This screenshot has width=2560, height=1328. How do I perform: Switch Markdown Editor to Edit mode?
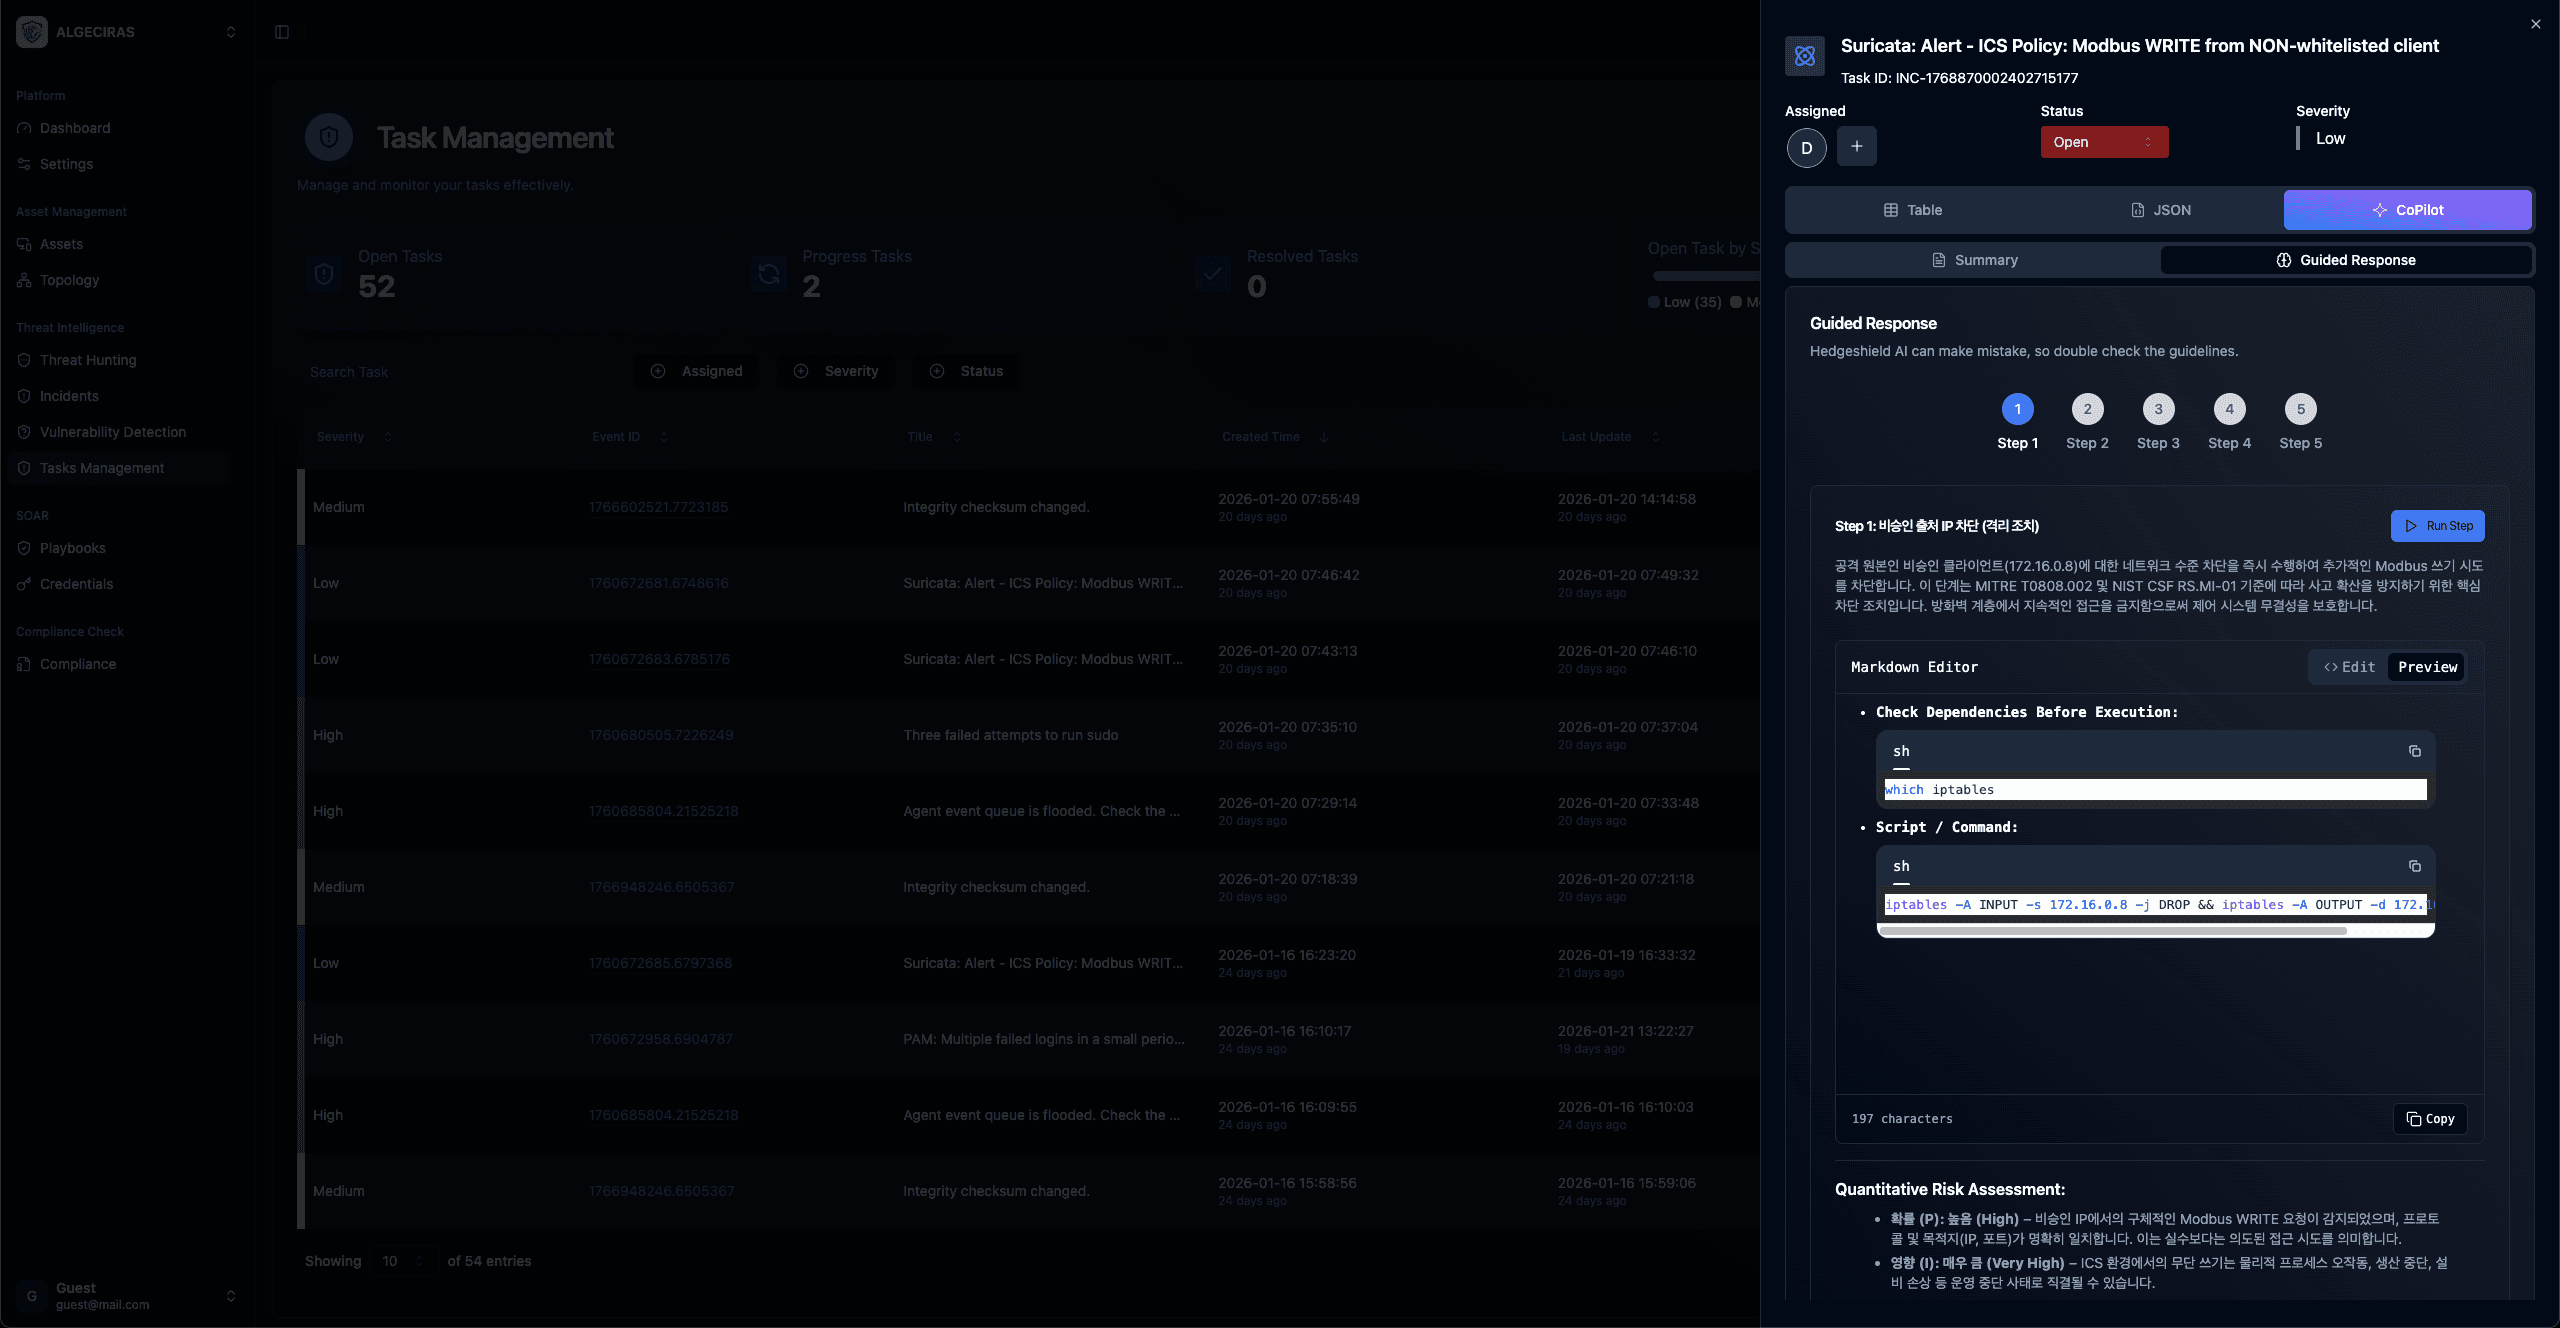tap(2348, 667)
